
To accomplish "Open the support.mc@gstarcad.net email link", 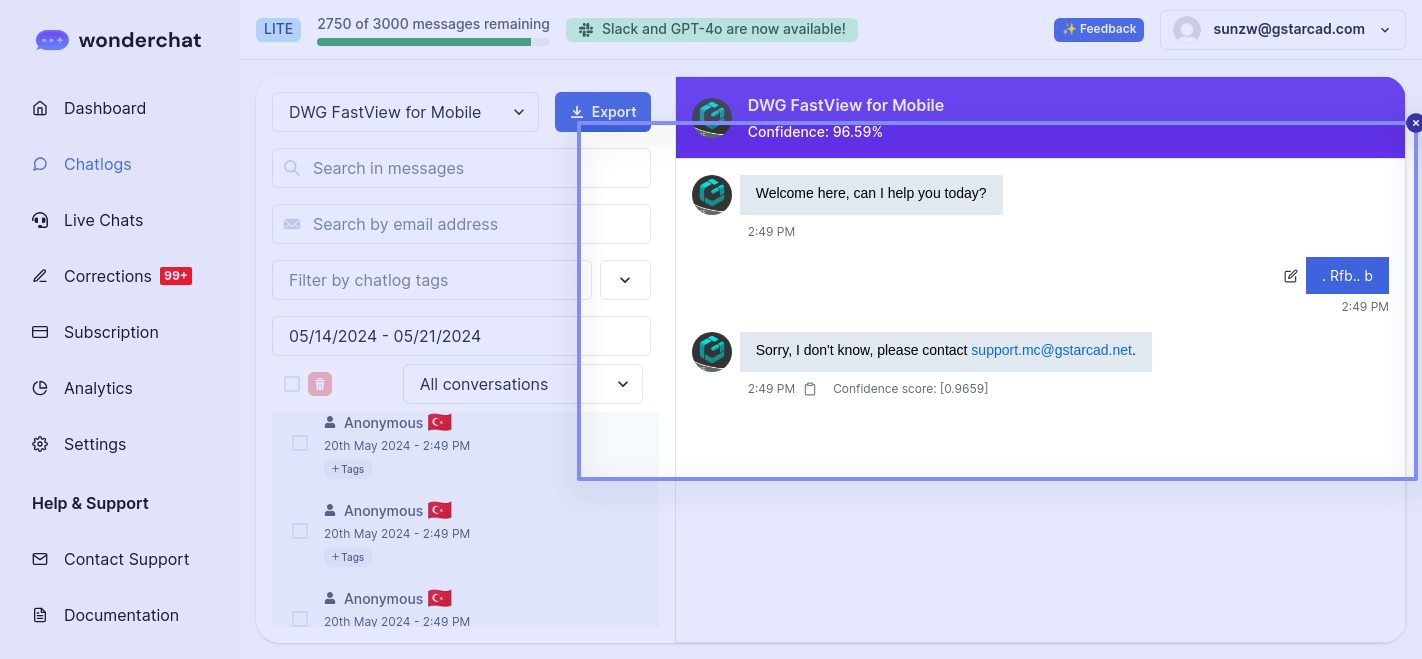I will (x=1051, y=350).
